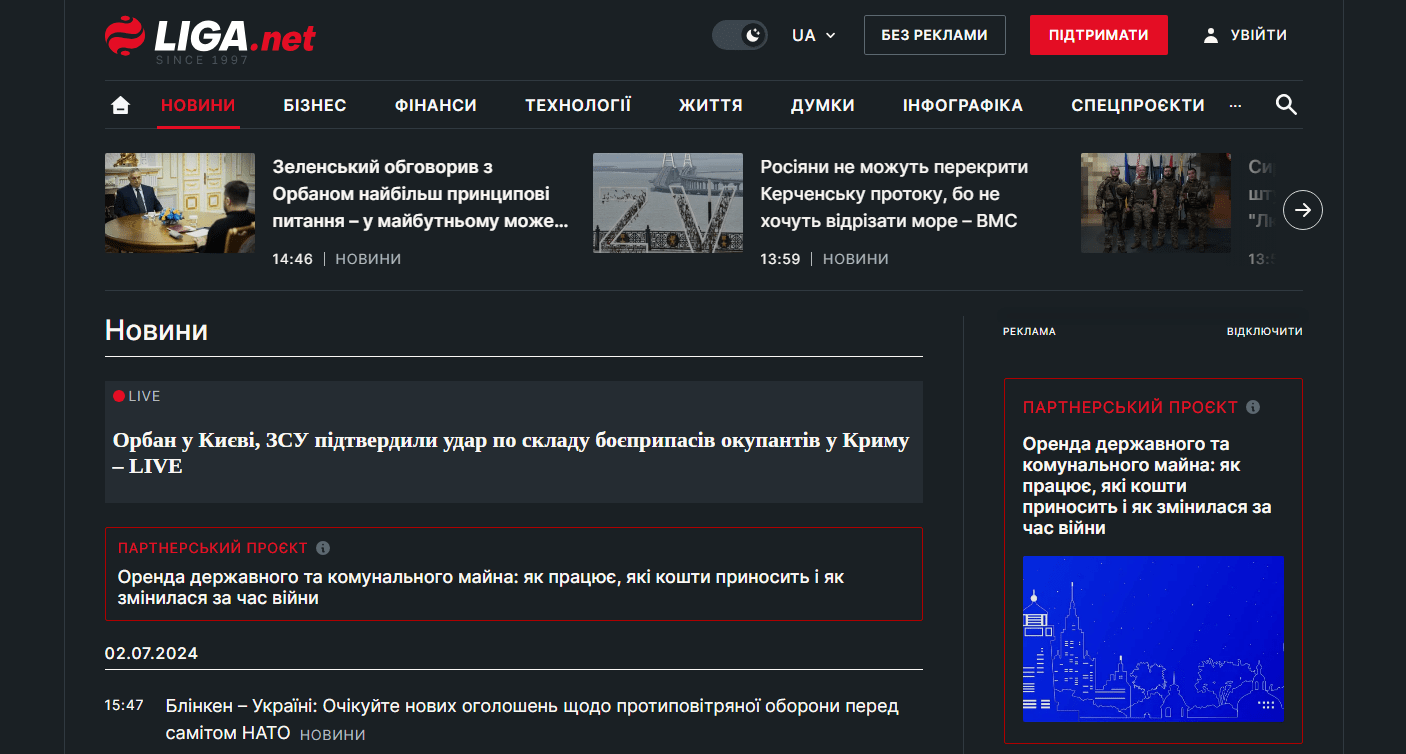Screen dimensions: 1406x754
Task: Open headline about Зеленський and Орбан
Action: (420, 194)
